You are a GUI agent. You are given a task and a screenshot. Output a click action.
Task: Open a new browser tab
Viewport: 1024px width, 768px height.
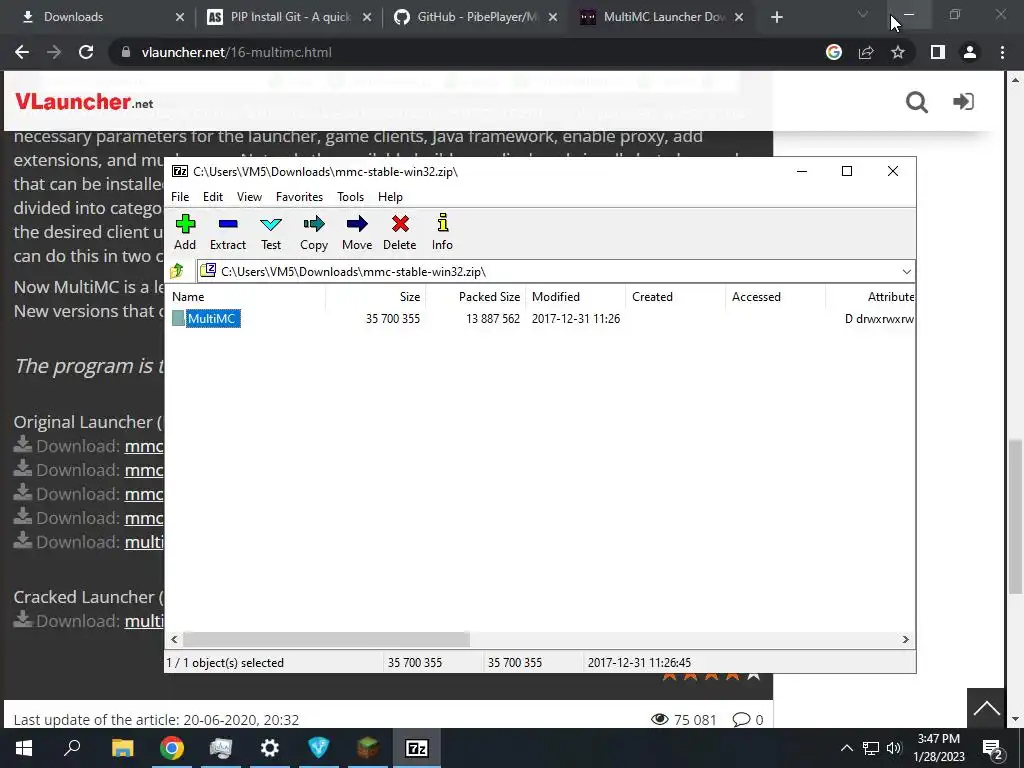coord(776,17)
